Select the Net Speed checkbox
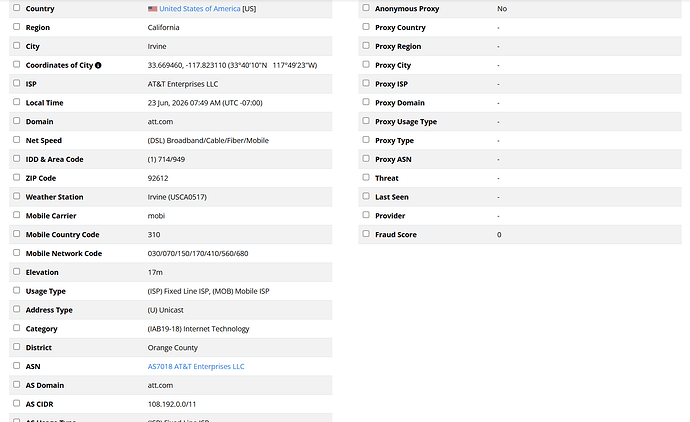 (17, 139)
